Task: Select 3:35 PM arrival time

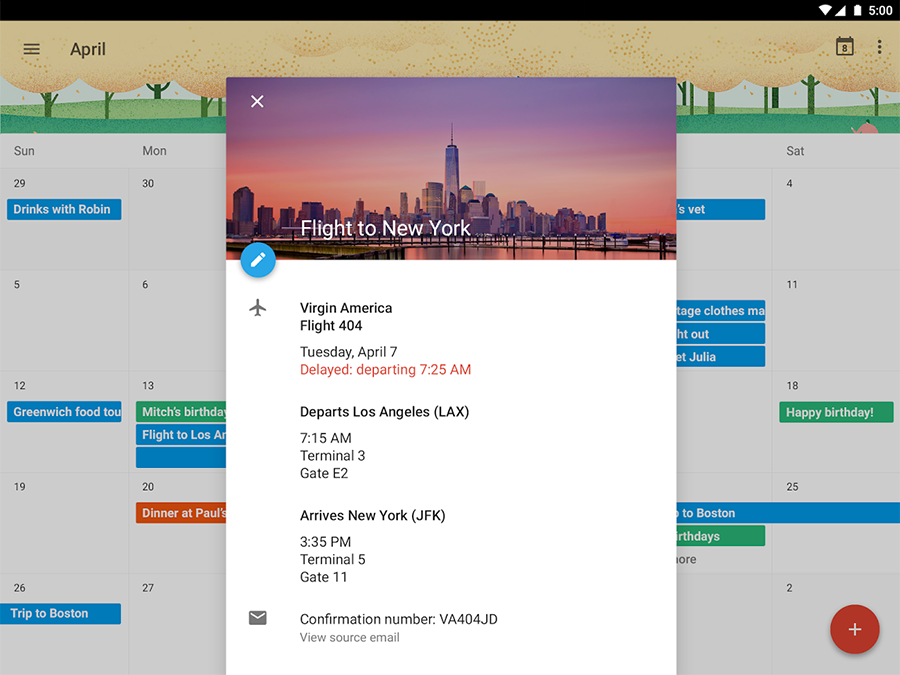Action: pos(325,542)
